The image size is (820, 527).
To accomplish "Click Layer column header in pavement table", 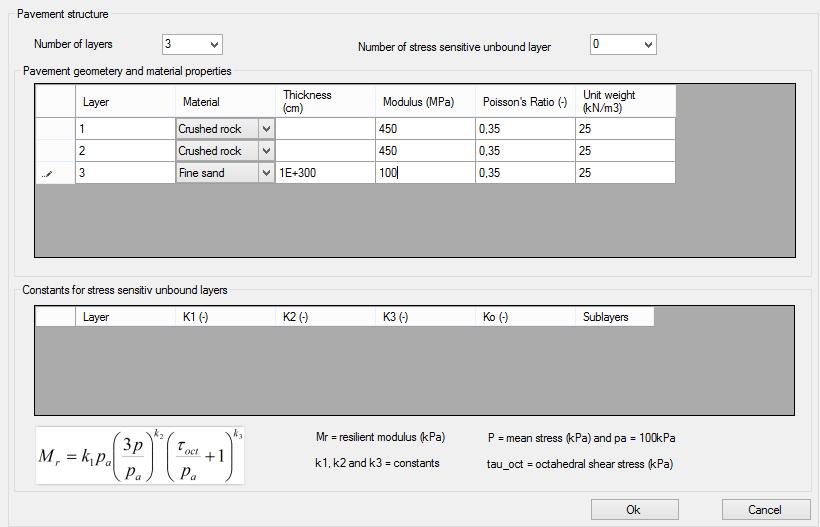I will 126,101.
